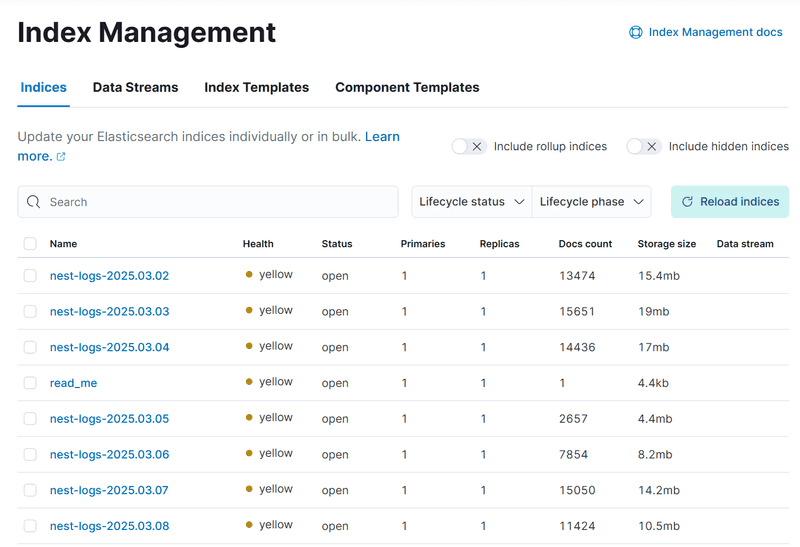Click docs count 7854

[x=573, y=454]
